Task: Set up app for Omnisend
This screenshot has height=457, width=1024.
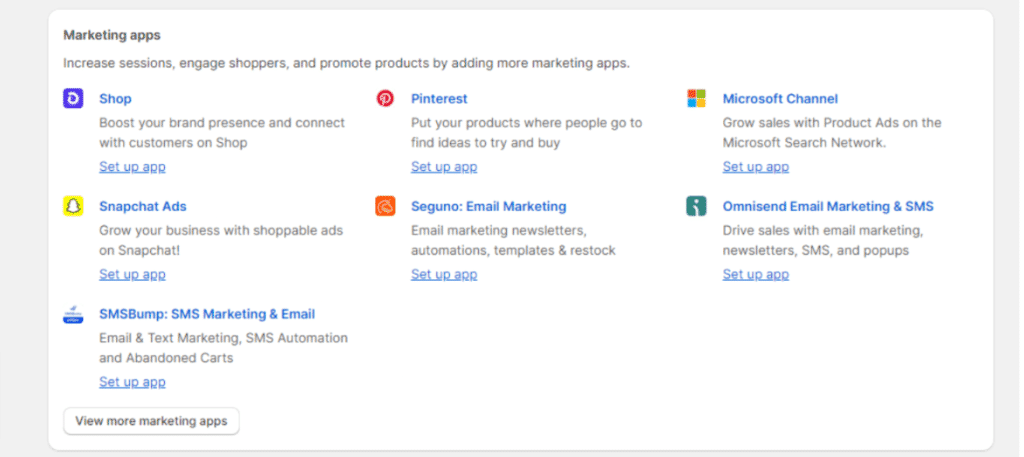Action: 755,274
